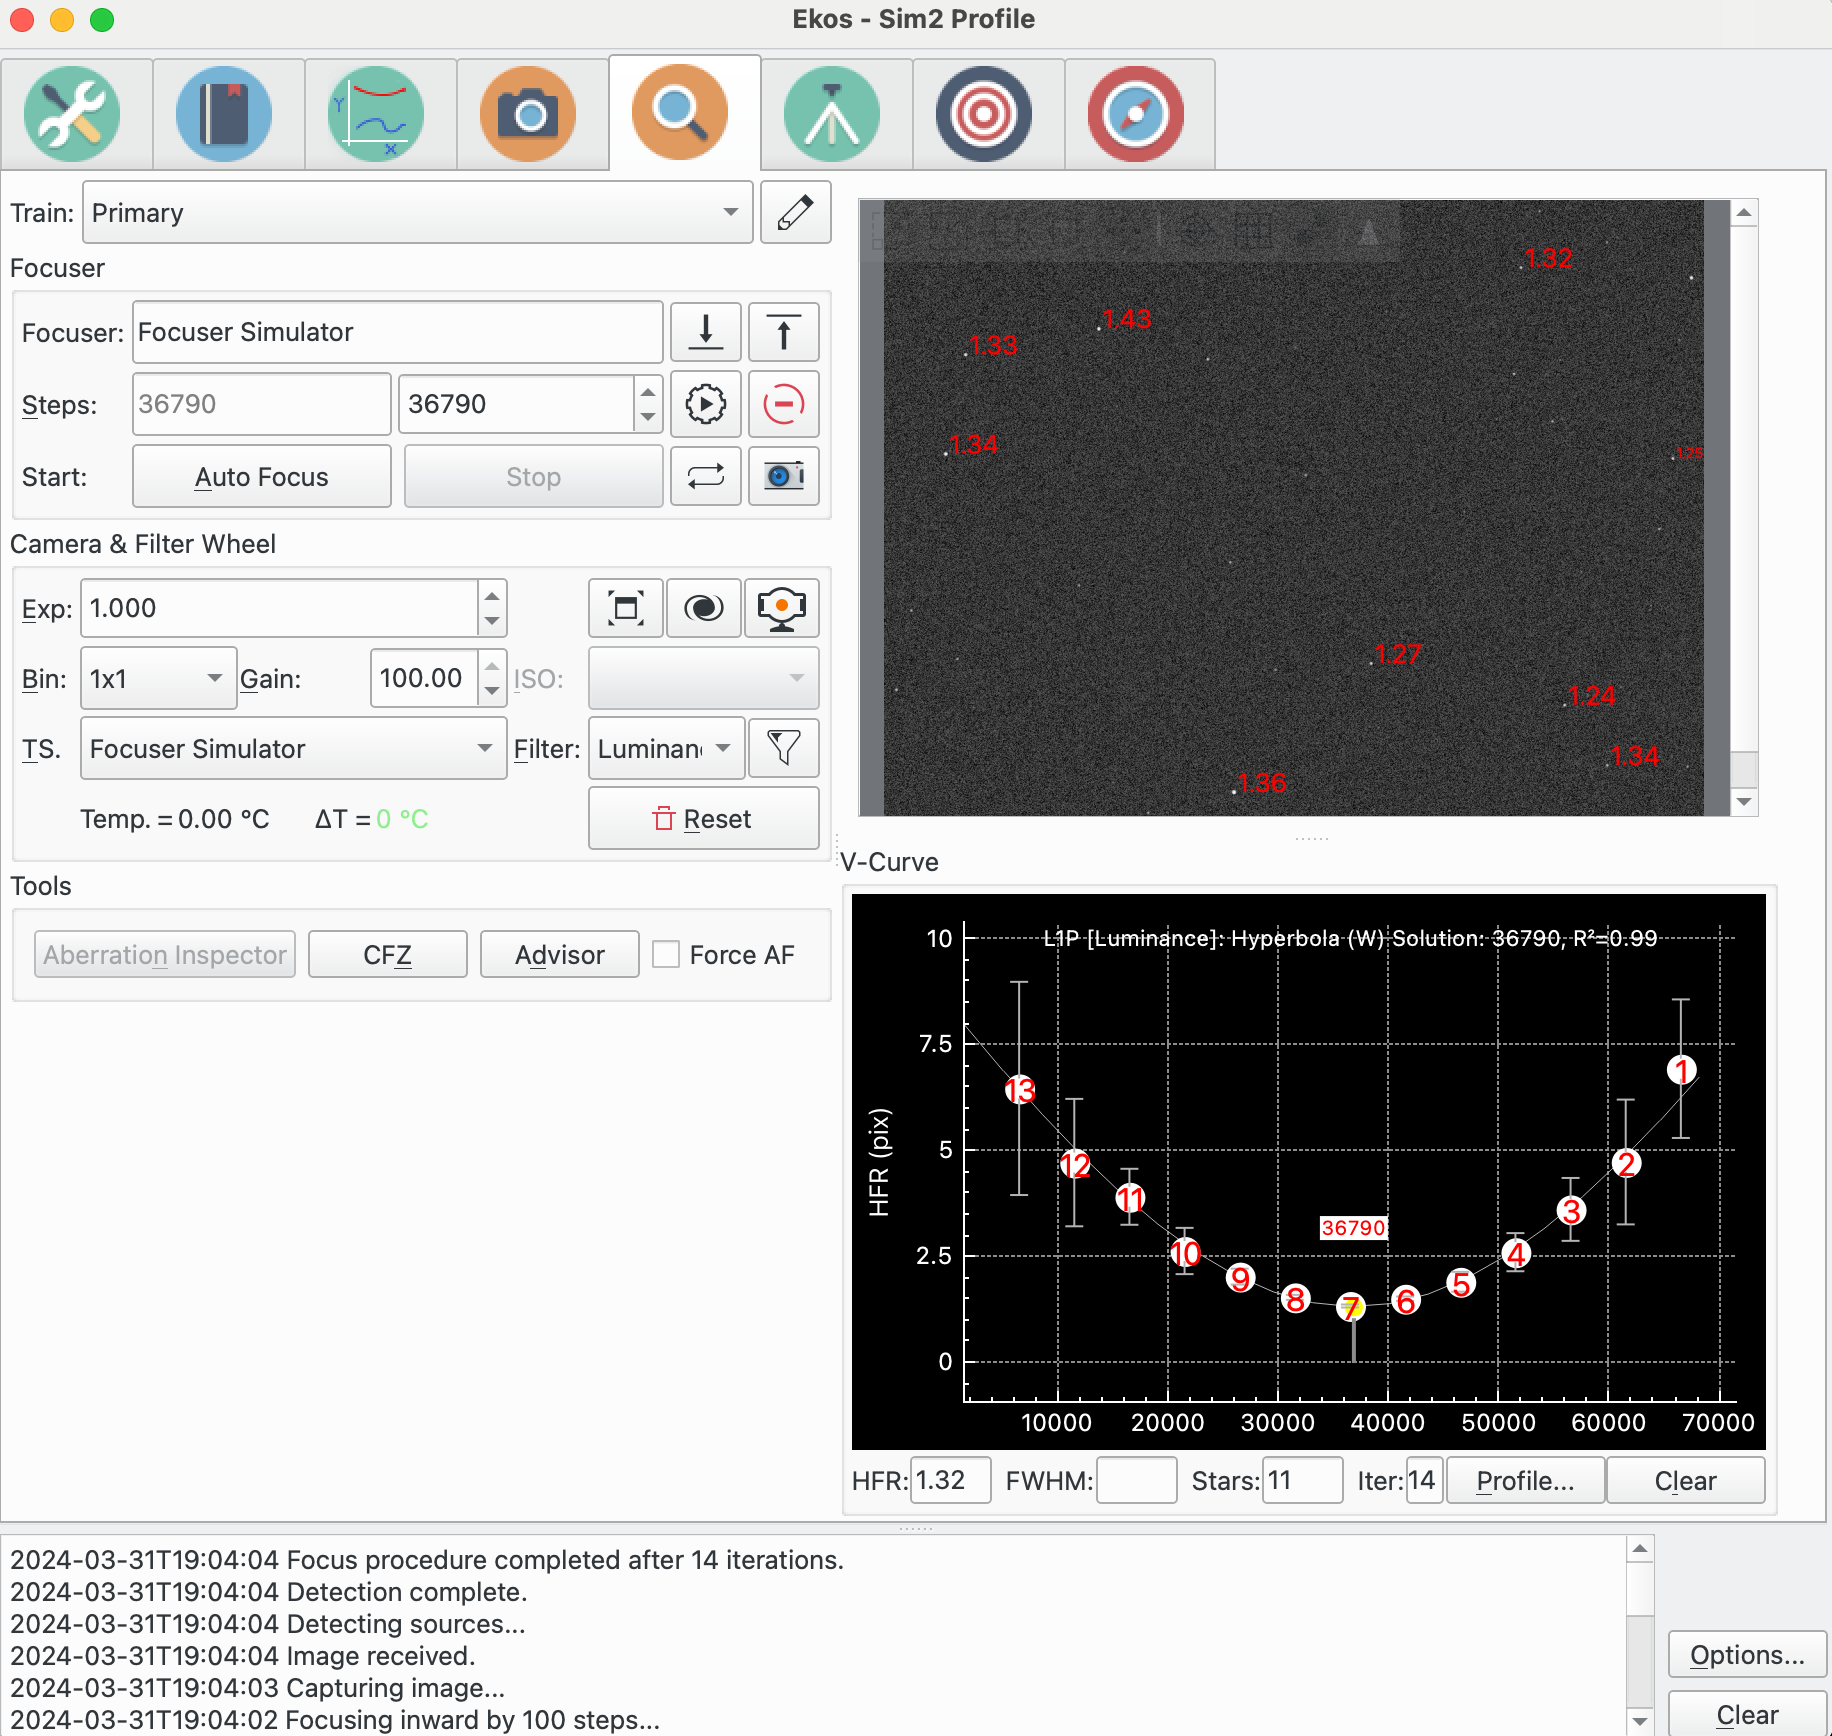Click the CFZ tool button
The width and height of the screenshot is (1832, 1736).
pos(387,954)
